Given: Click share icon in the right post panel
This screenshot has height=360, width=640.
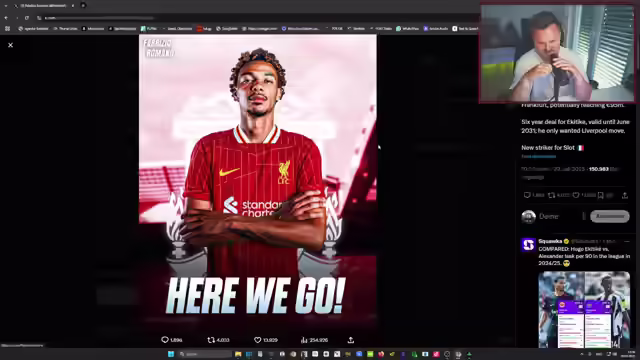Looking at the screenshot, I should [x=625, y=196].
